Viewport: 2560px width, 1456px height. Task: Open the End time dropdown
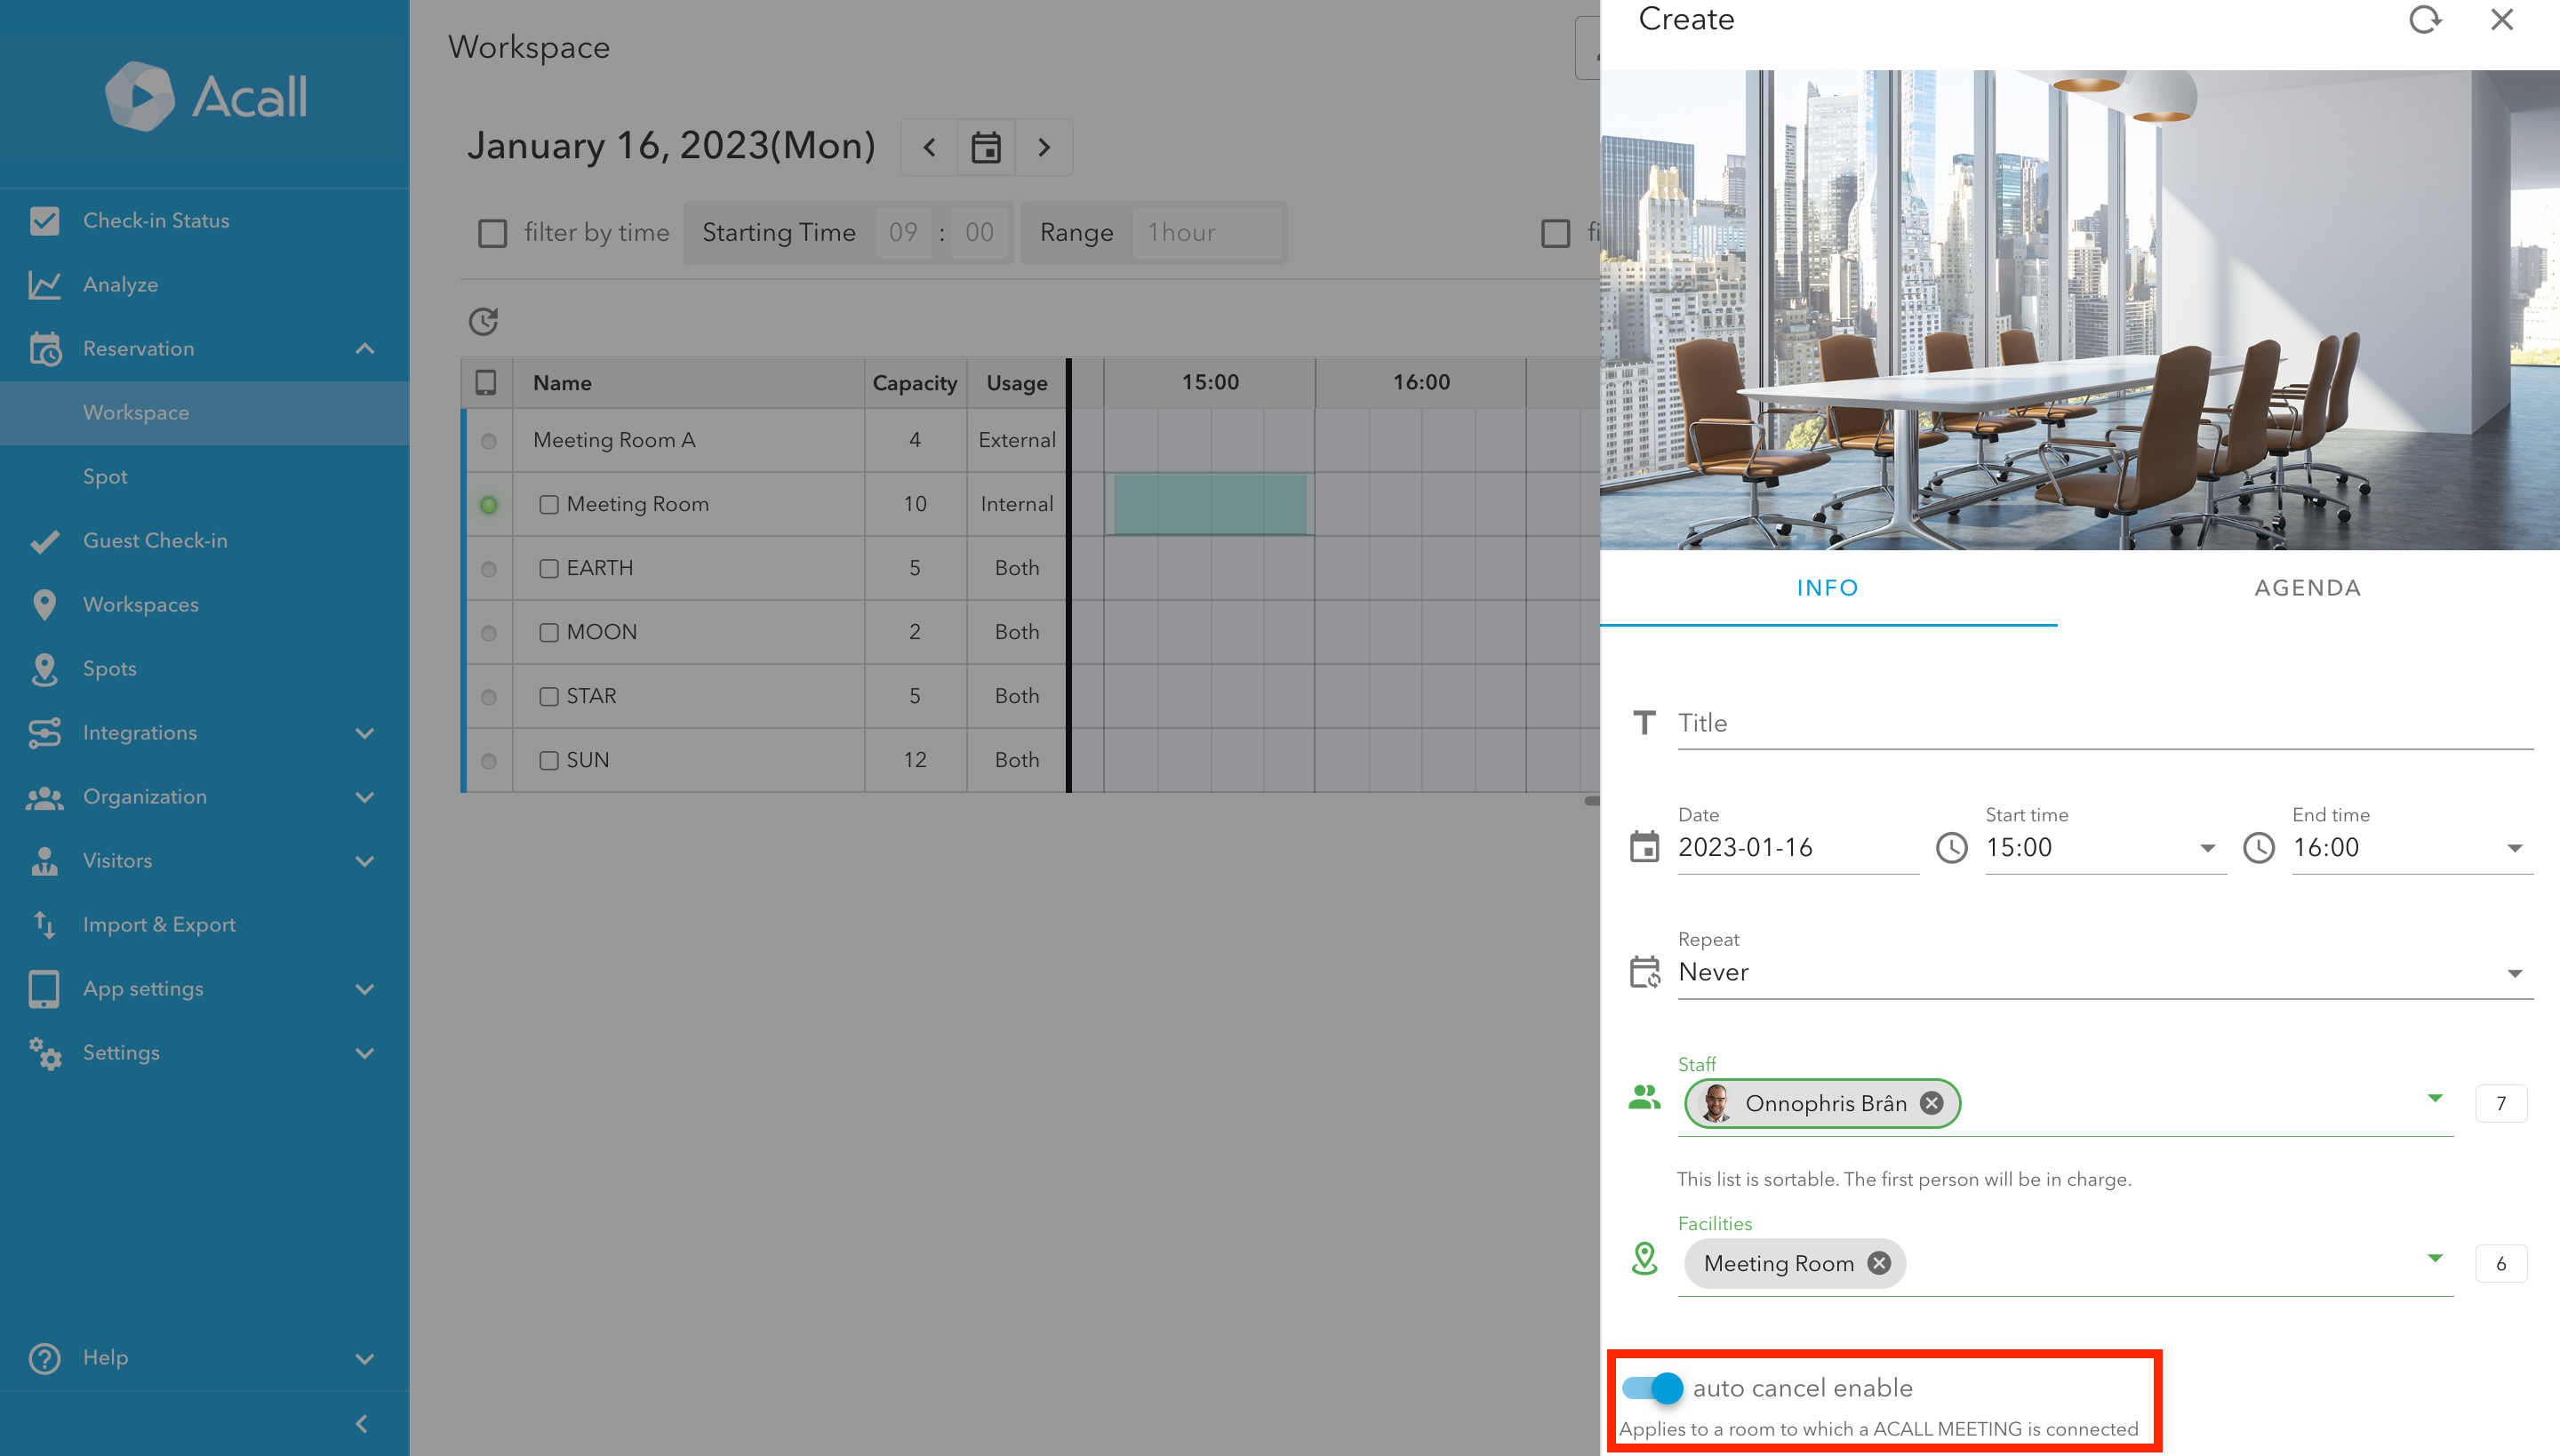[x=2516, y=847]
